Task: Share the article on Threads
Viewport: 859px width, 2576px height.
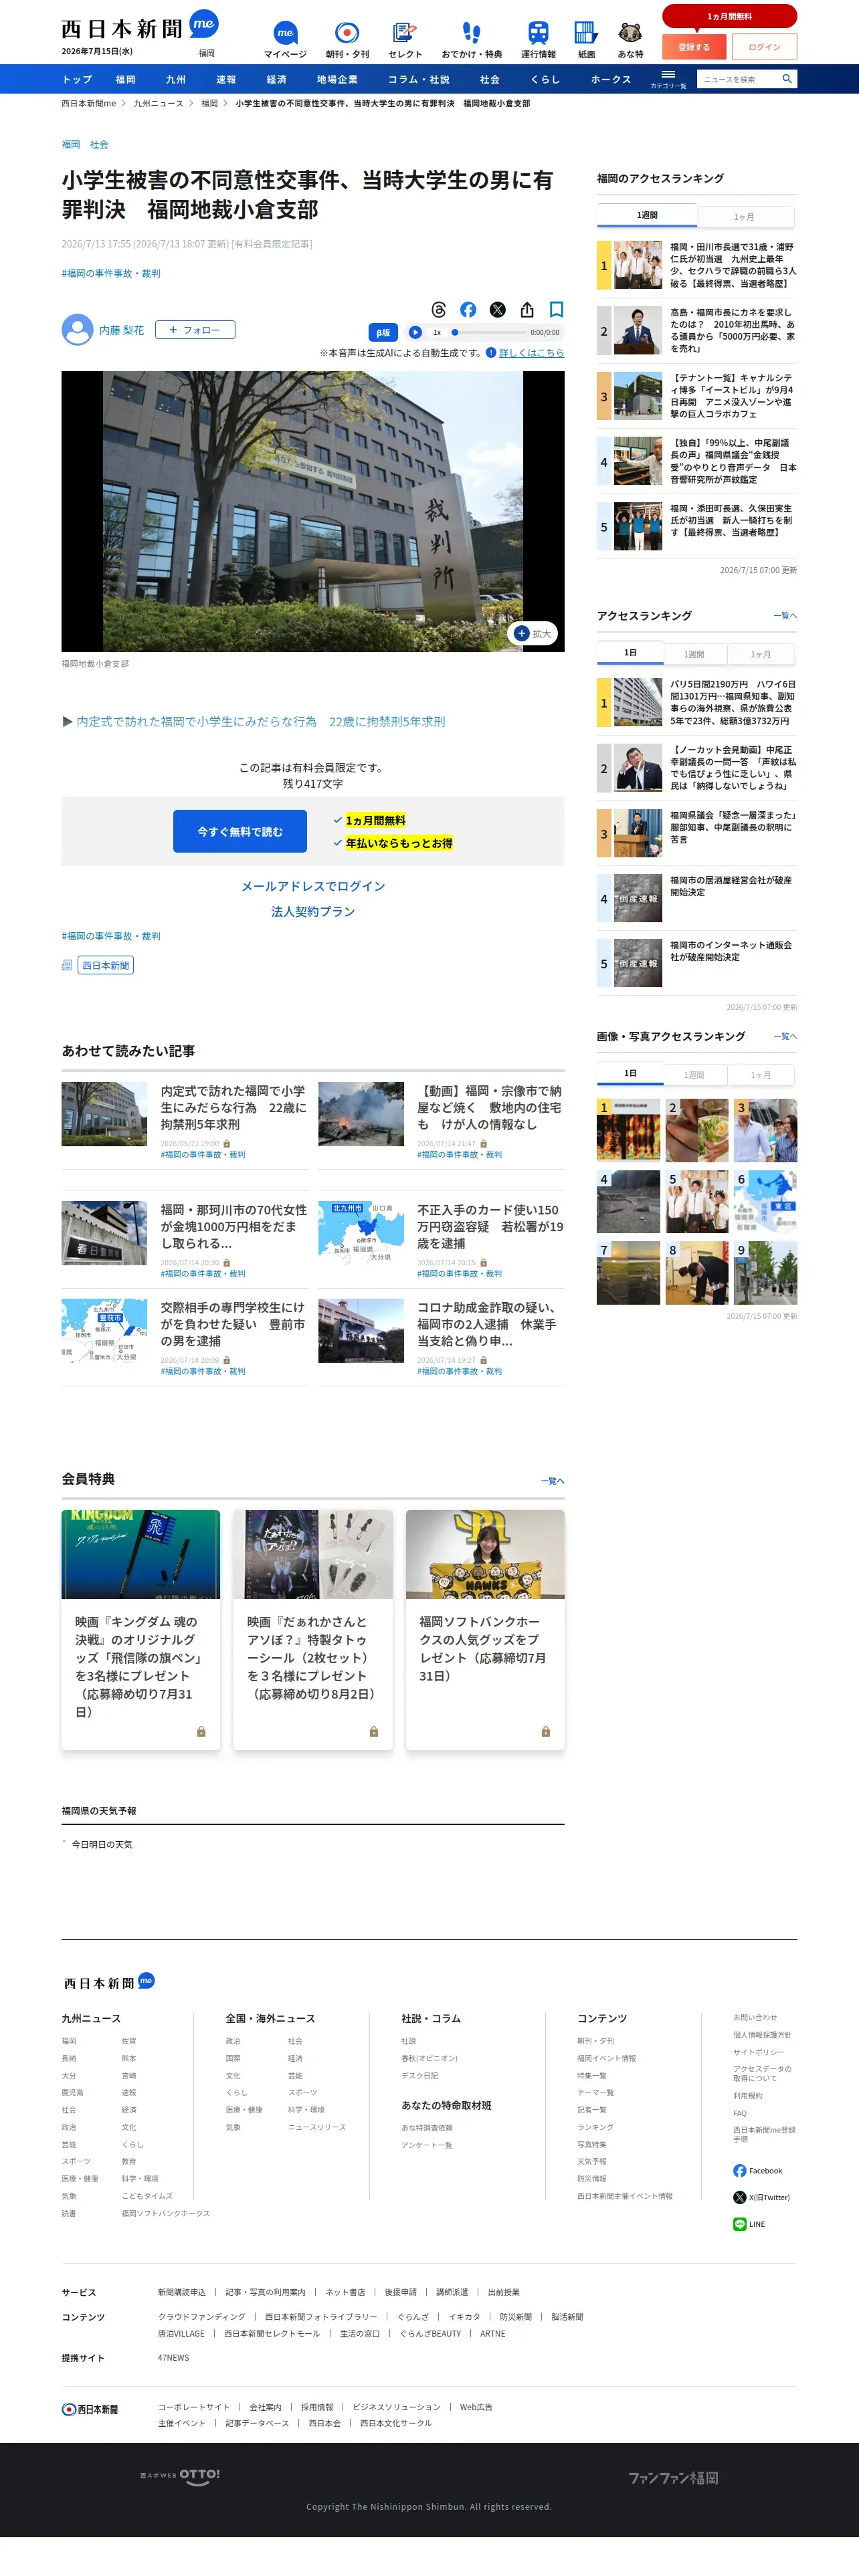Action: click(x=439, y=310)
